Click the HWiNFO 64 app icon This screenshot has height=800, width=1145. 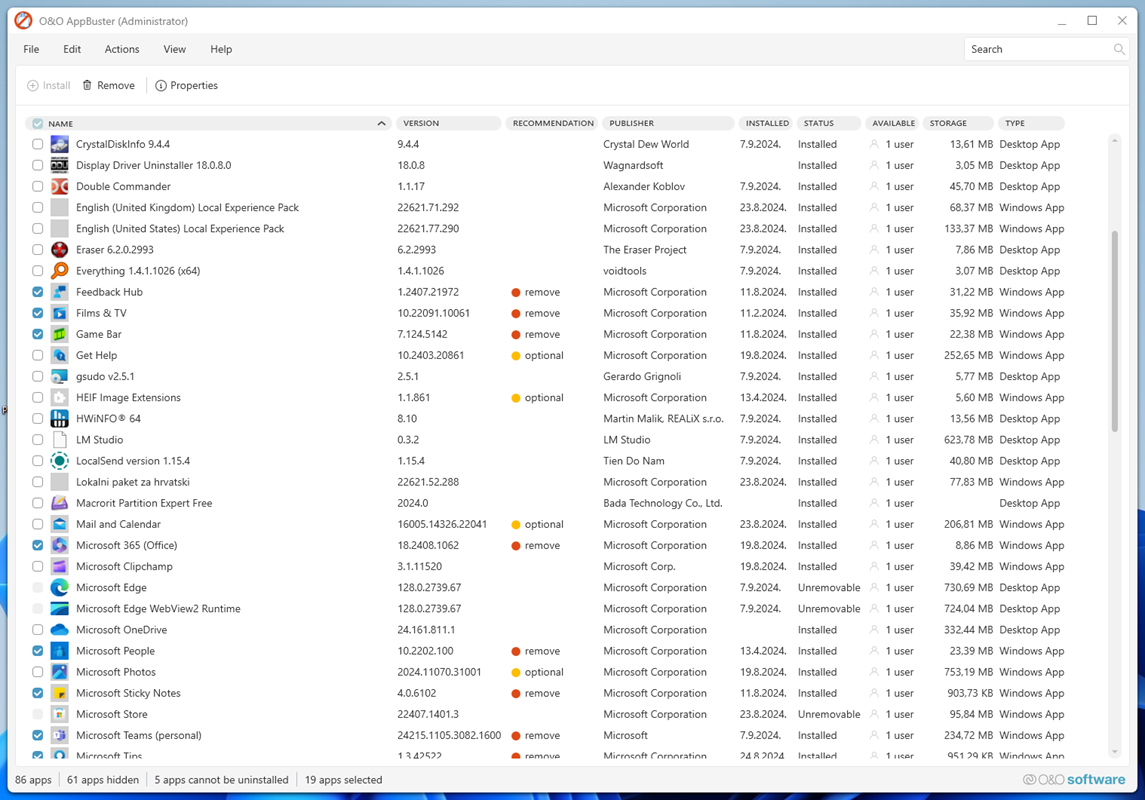click(59, 419)
